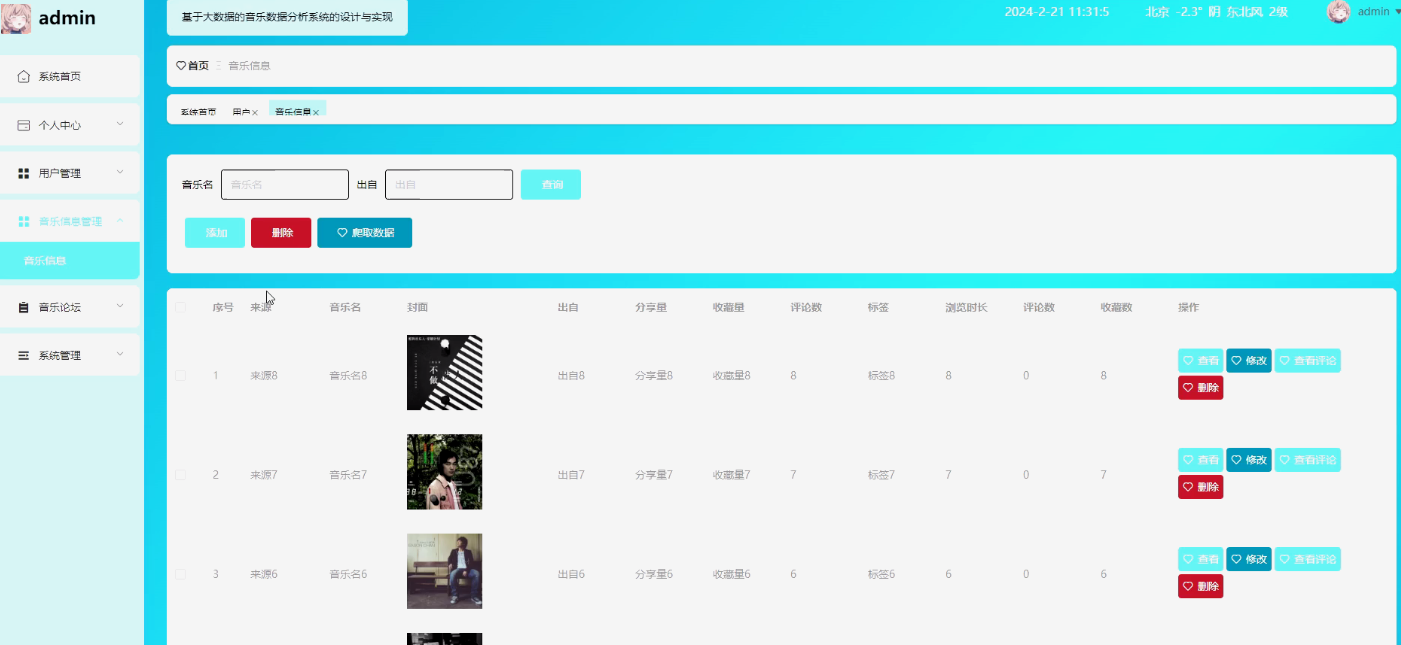Click the 浏览时长 column header
The image size is (1401, 645).
pyautogui.click(x=967, y=307)
